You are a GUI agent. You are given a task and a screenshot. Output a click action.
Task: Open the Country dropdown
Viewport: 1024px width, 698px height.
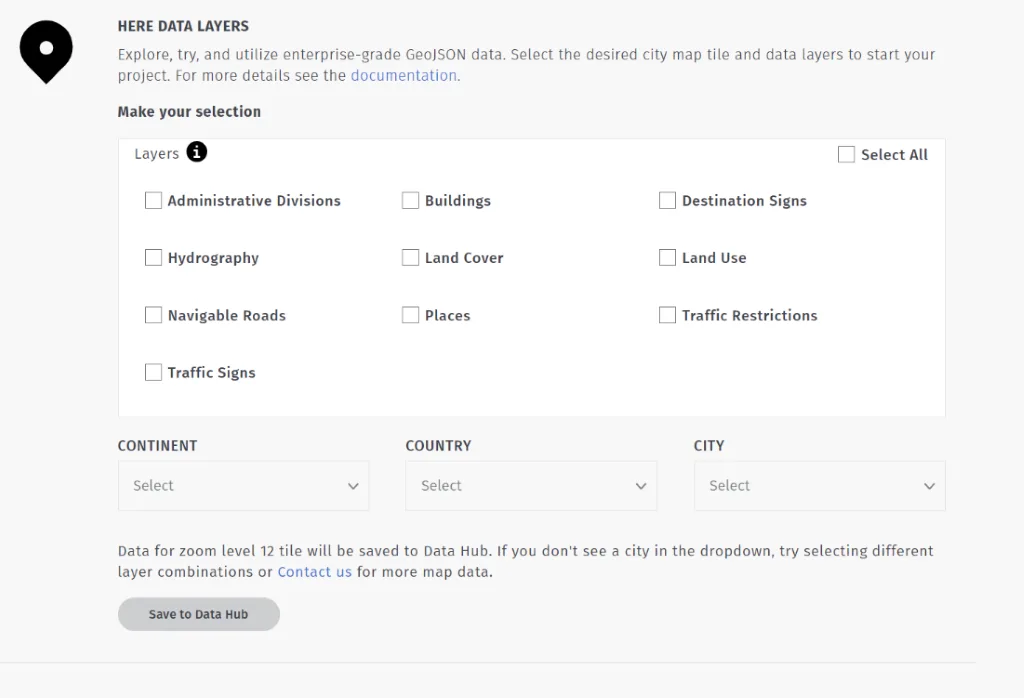coord(531,486)
